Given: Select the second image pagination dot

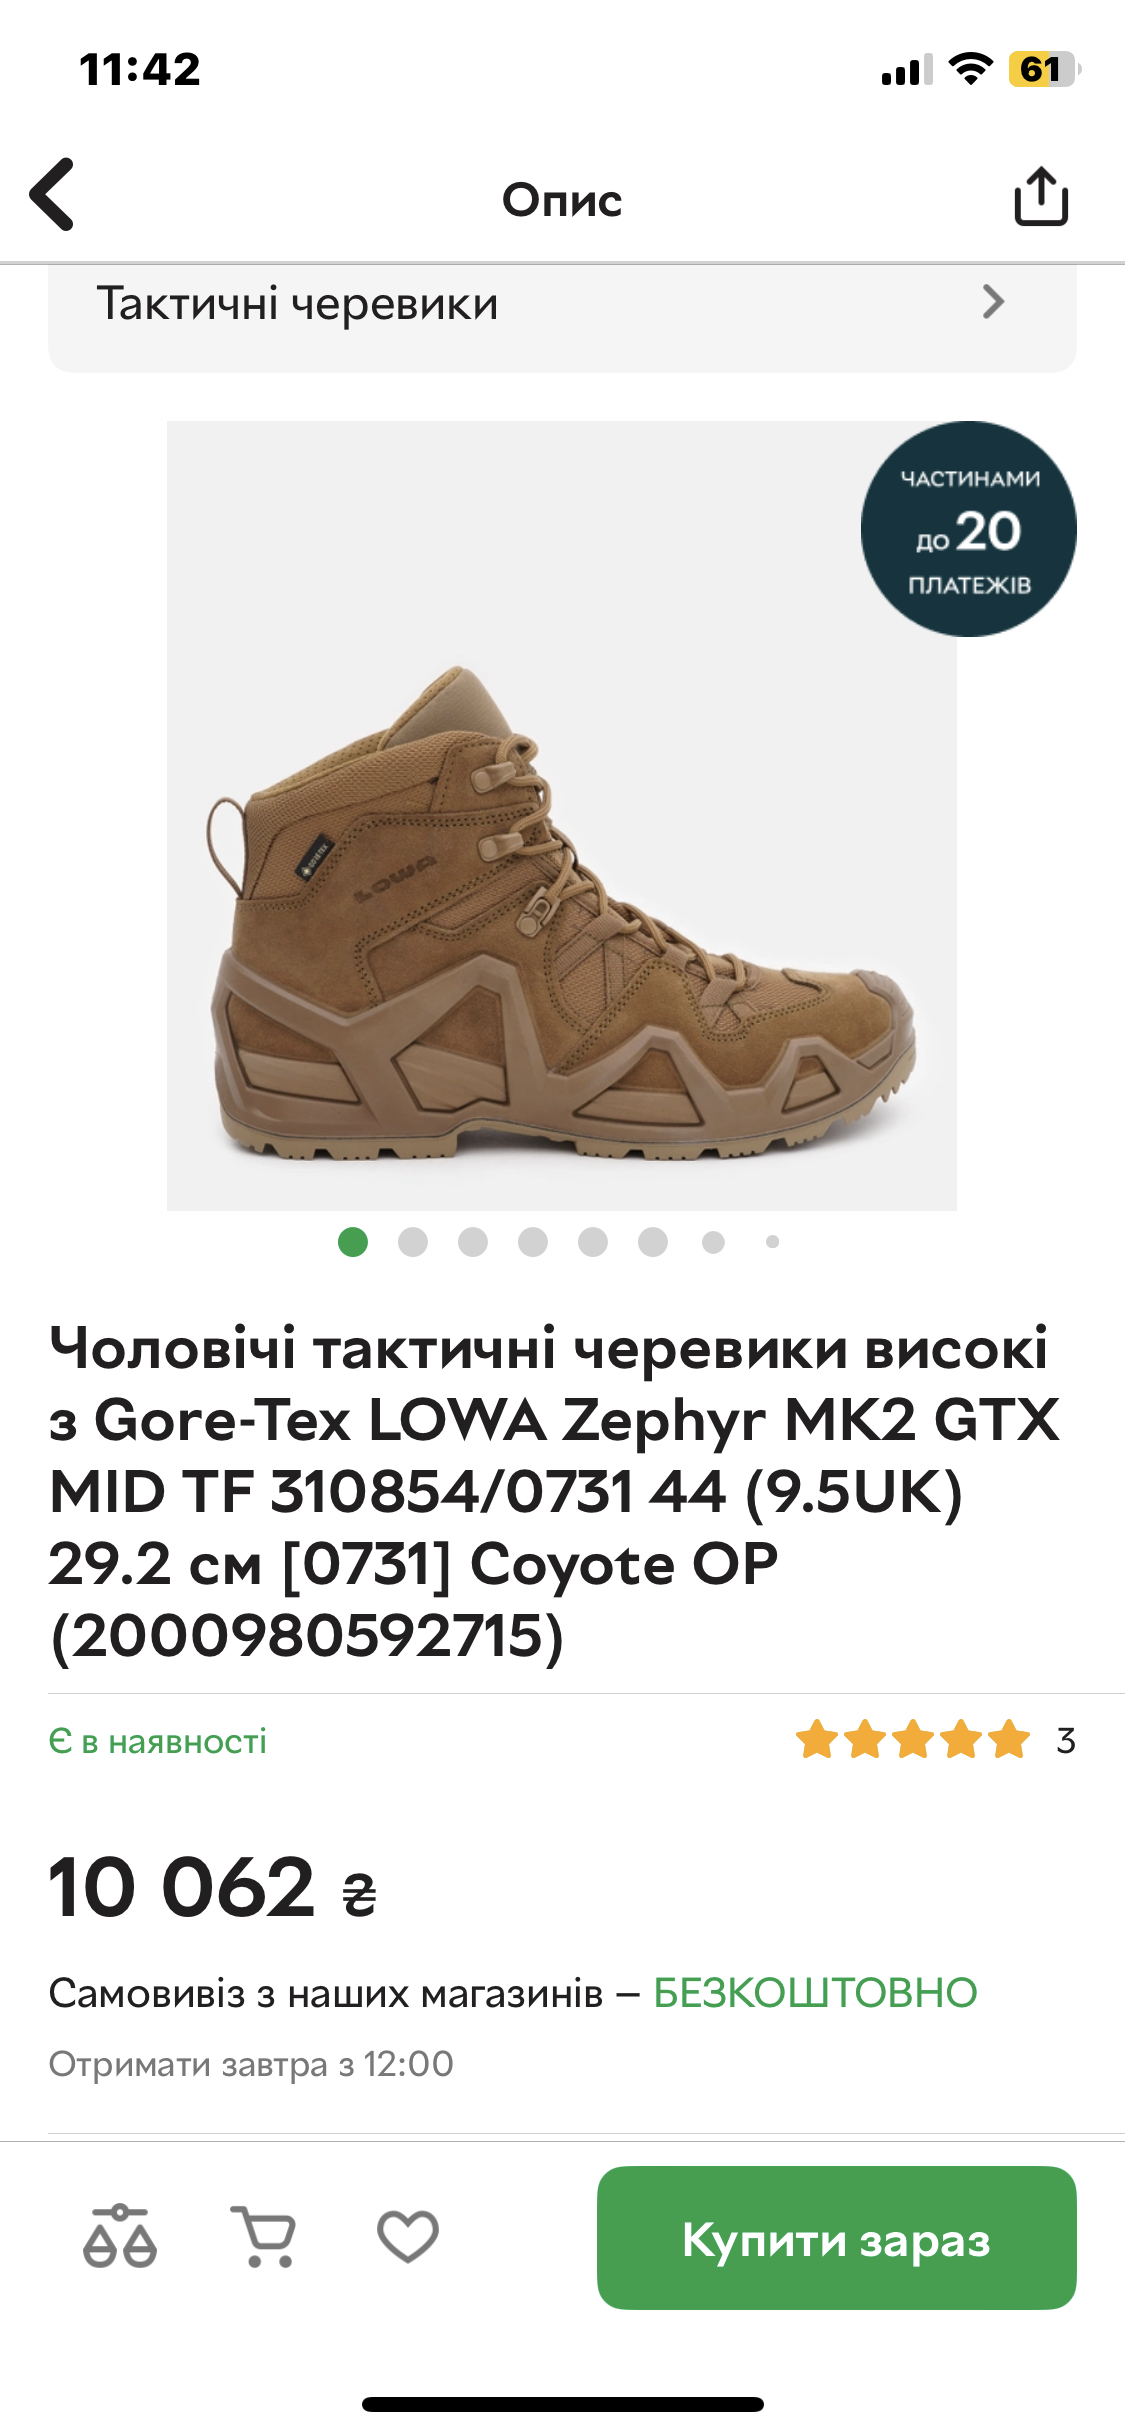Looking at the screenshot, I should (413, 1242).
